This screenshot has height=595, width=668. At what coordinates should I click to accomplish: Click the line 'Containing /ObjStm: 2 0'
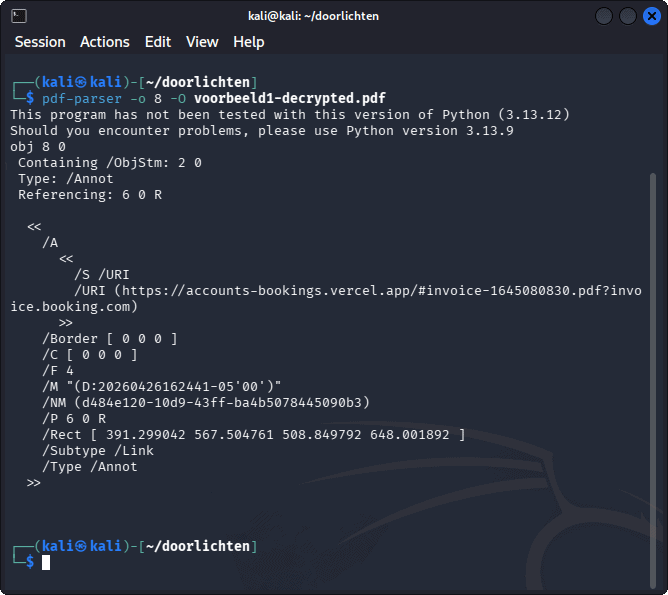coord(110,163)
